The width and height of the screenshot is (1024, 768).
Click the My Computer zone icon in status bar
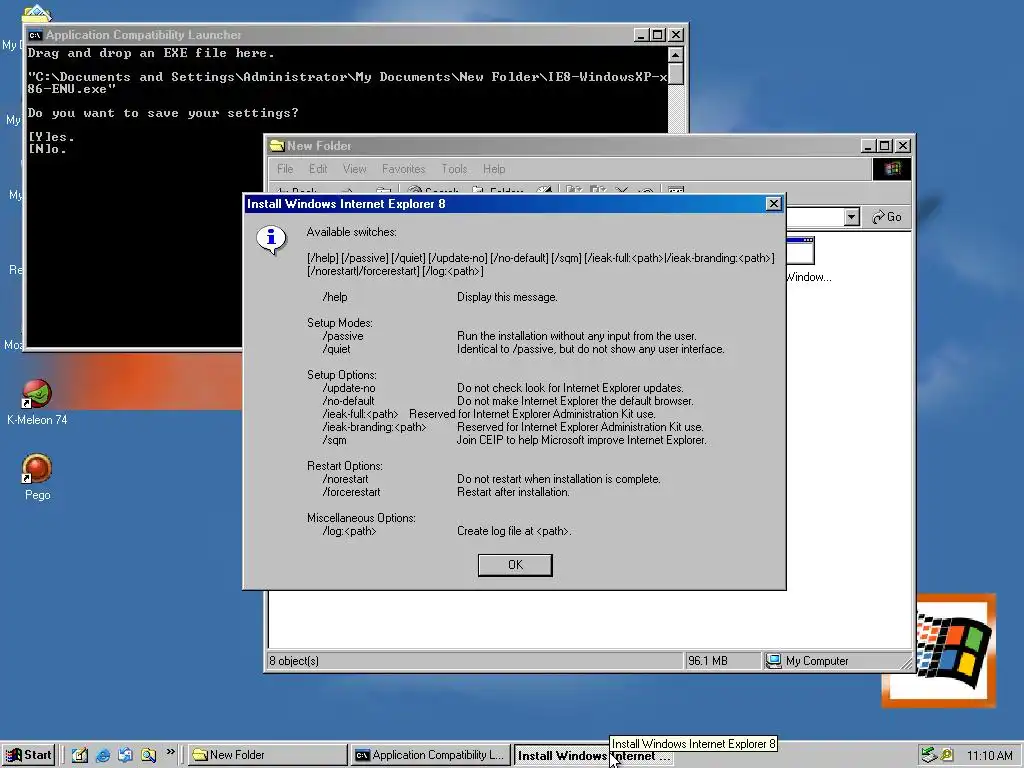pyautogui.click(x=773, y=661)
